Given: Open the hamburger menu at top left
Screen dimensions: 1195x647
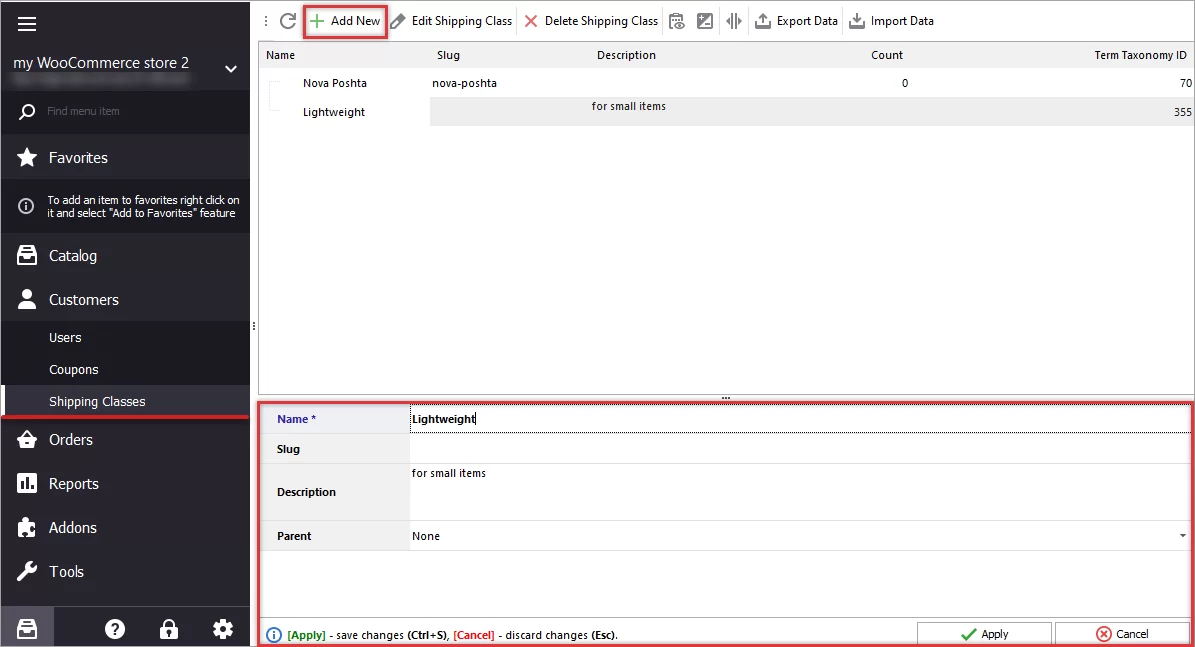Looking at the screenshot, I should [27, 24].
